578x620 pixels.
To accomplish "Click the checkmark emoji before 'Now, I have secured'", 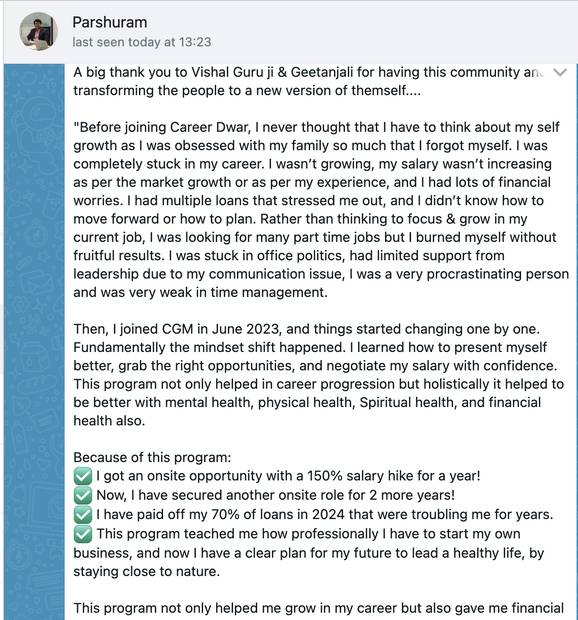I will point(83,495).
